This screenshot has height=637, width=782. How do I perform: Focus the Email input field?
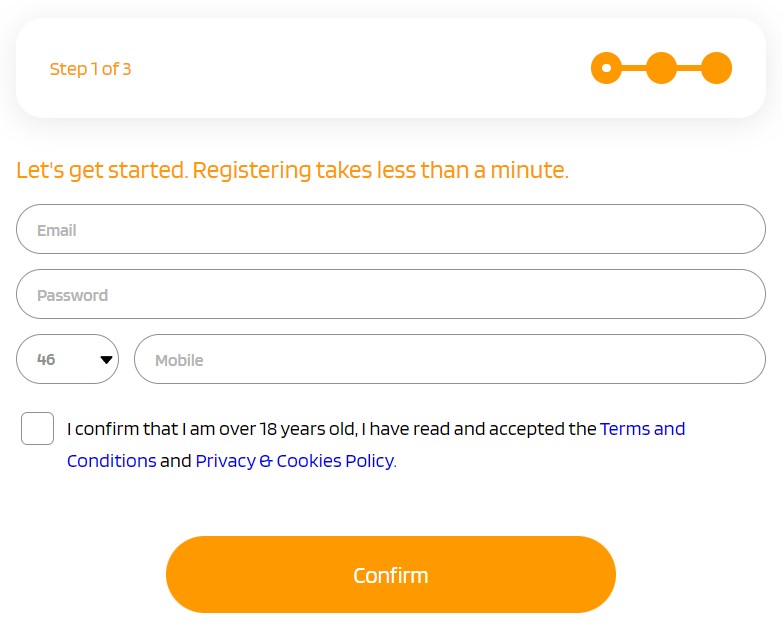391,229
